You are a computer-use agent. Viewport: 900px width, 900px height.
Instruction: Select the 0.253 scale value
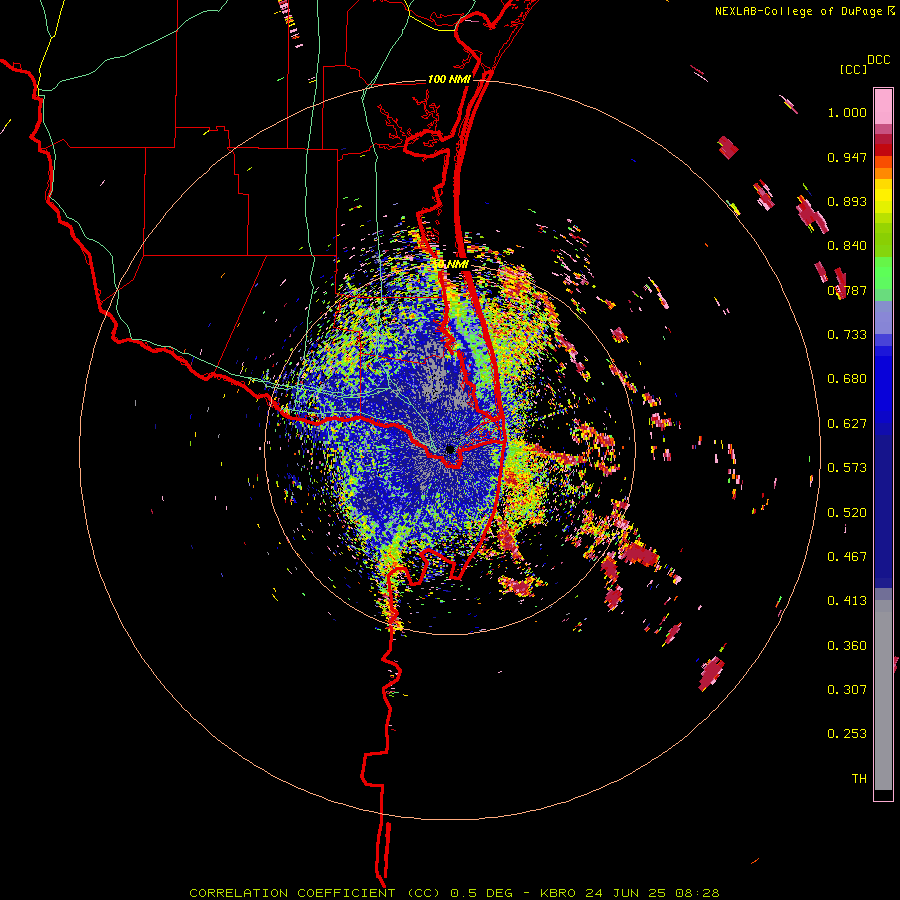point(847,734)
